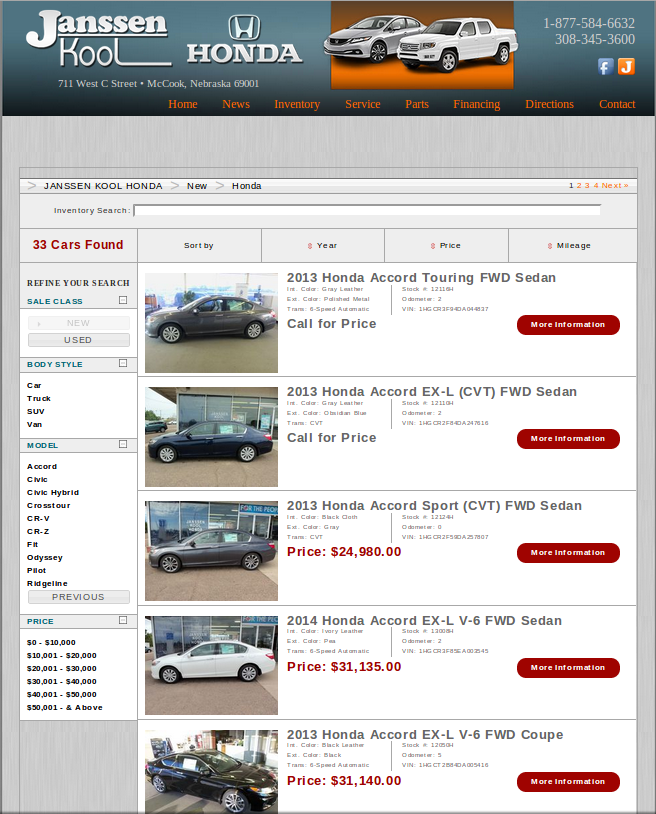Viewport: 656px width, 814px height.
Task: Filter by $20,001 - $30,000 price range
Action: pos(62,668)
